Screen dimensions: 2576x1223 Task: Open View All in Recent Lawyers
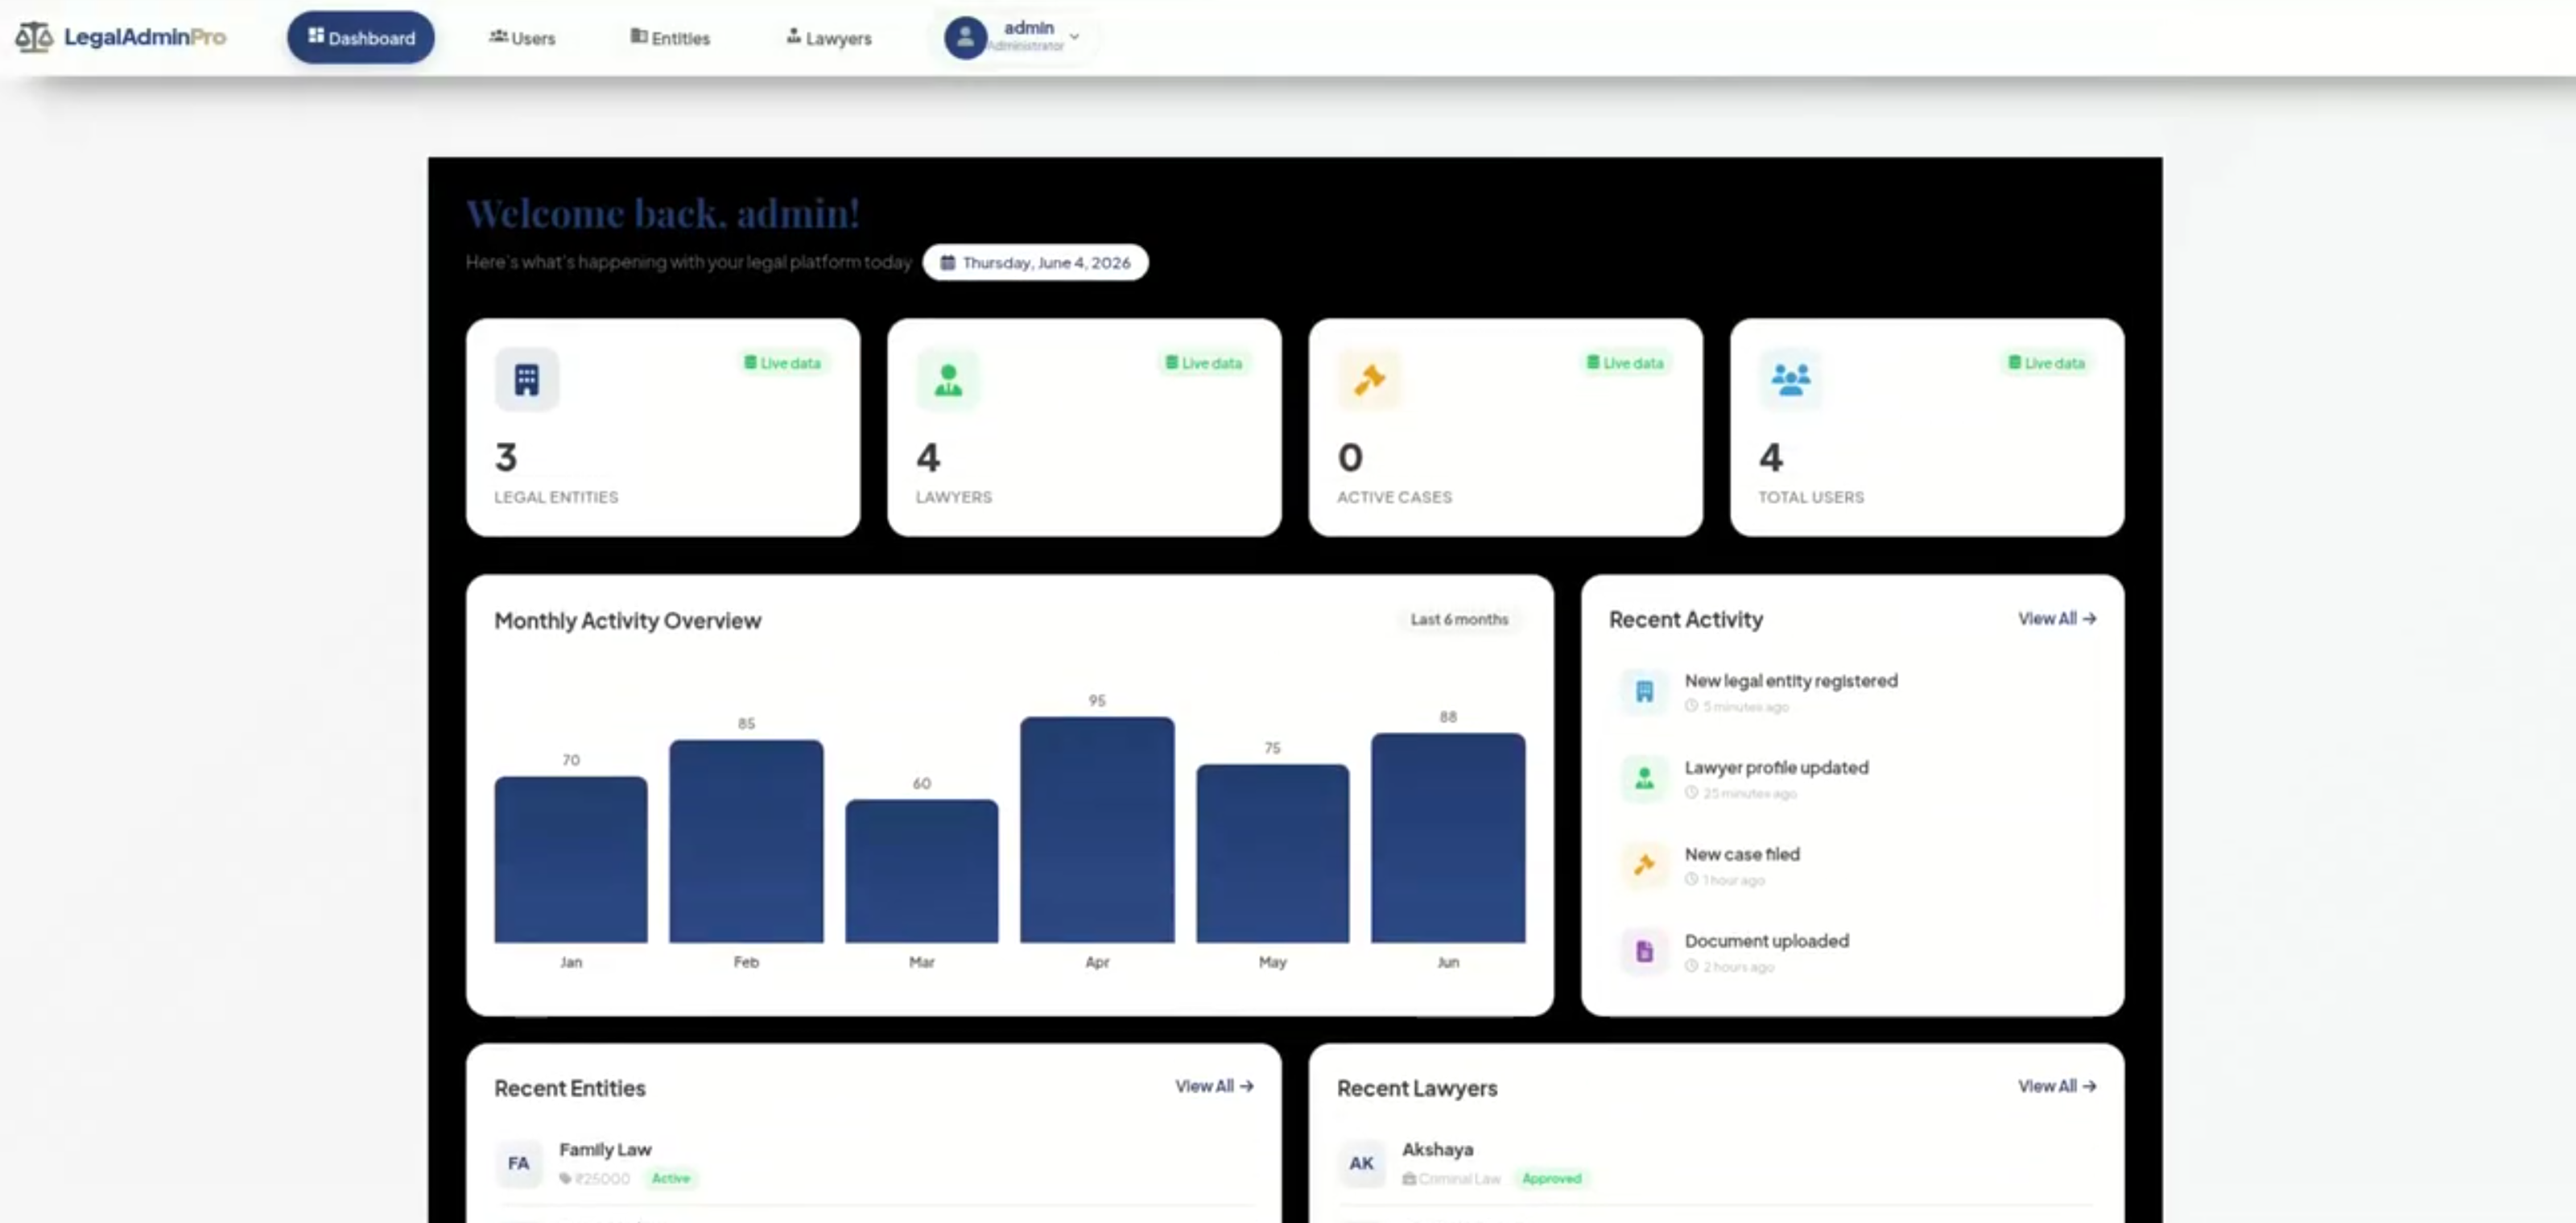pyautogui.click(x=2056, y=1086)
